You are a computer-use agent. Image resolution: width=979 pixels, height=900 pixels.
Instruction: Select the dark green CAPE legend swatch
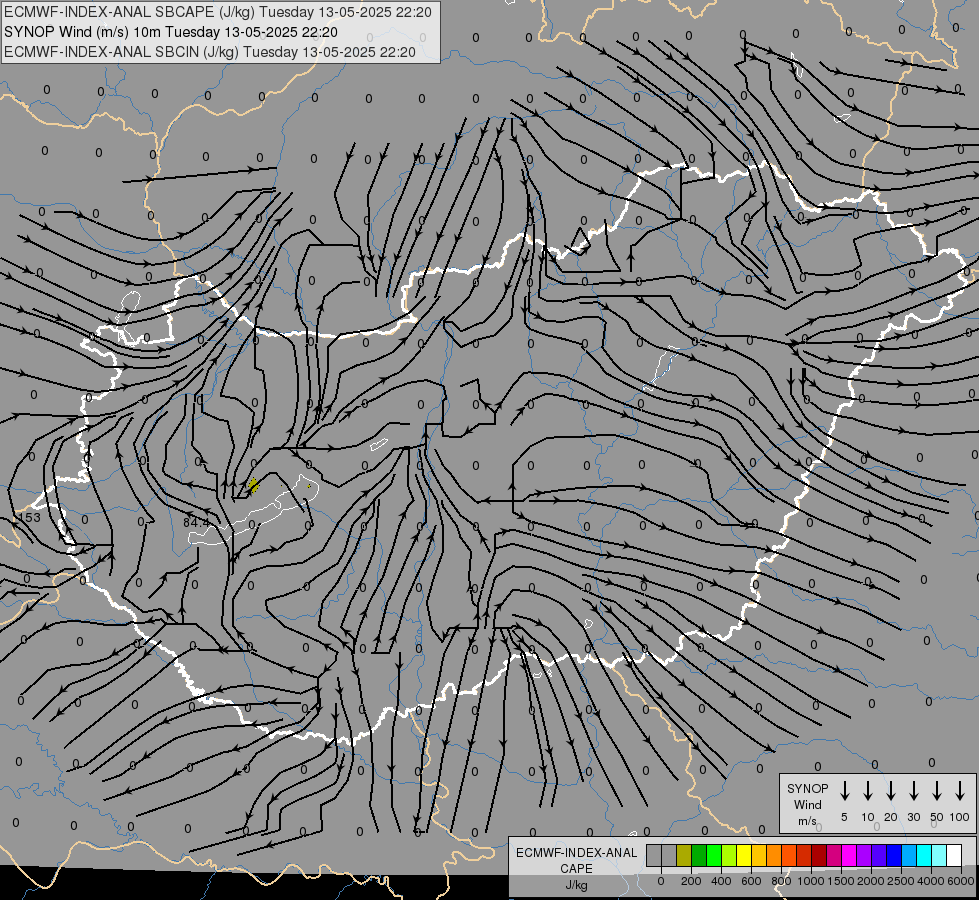pos(699,855)
